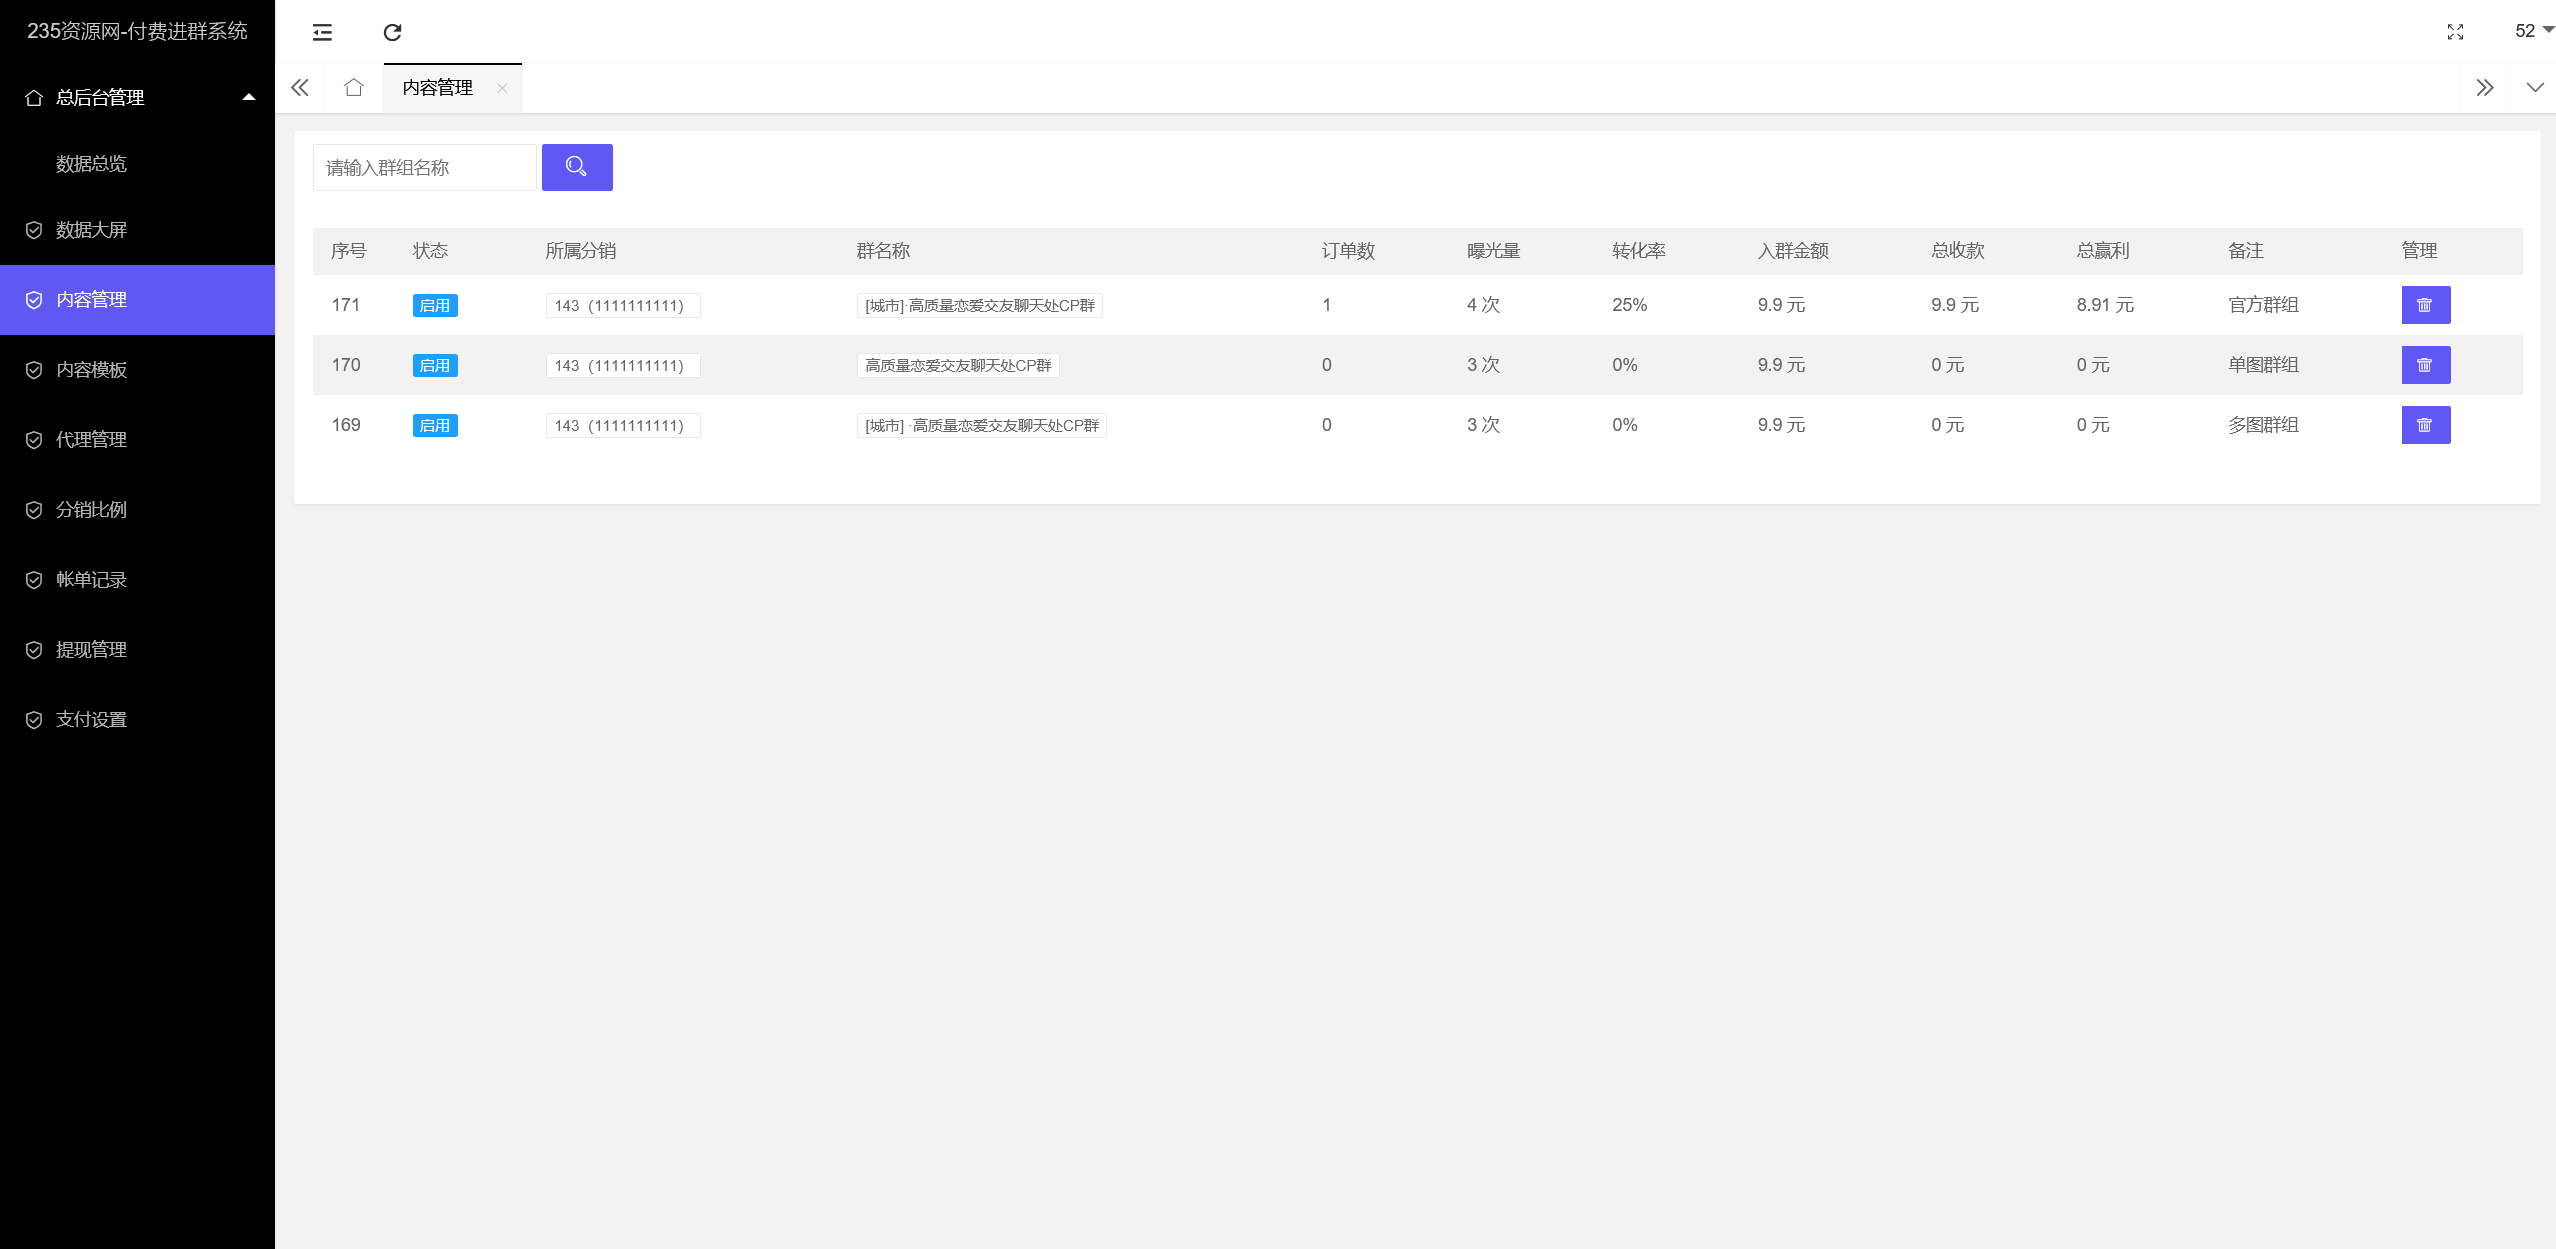Enter fullscreen mode icon
Screen dimensions: 2556x1249
tap(2455, 32)
